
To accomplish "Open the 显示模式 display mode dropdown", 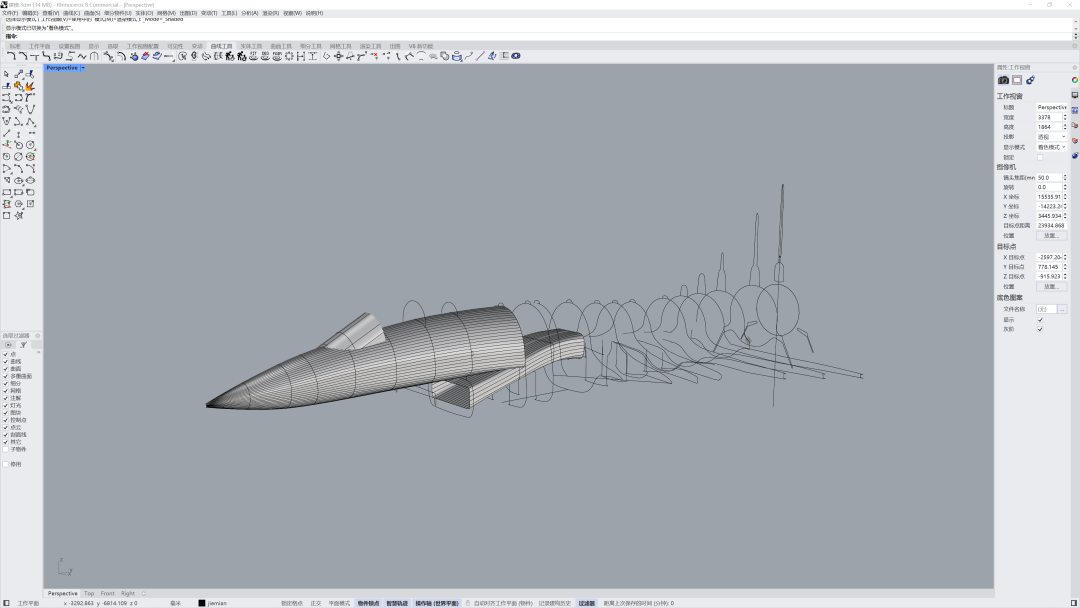I will point(1051,147).
